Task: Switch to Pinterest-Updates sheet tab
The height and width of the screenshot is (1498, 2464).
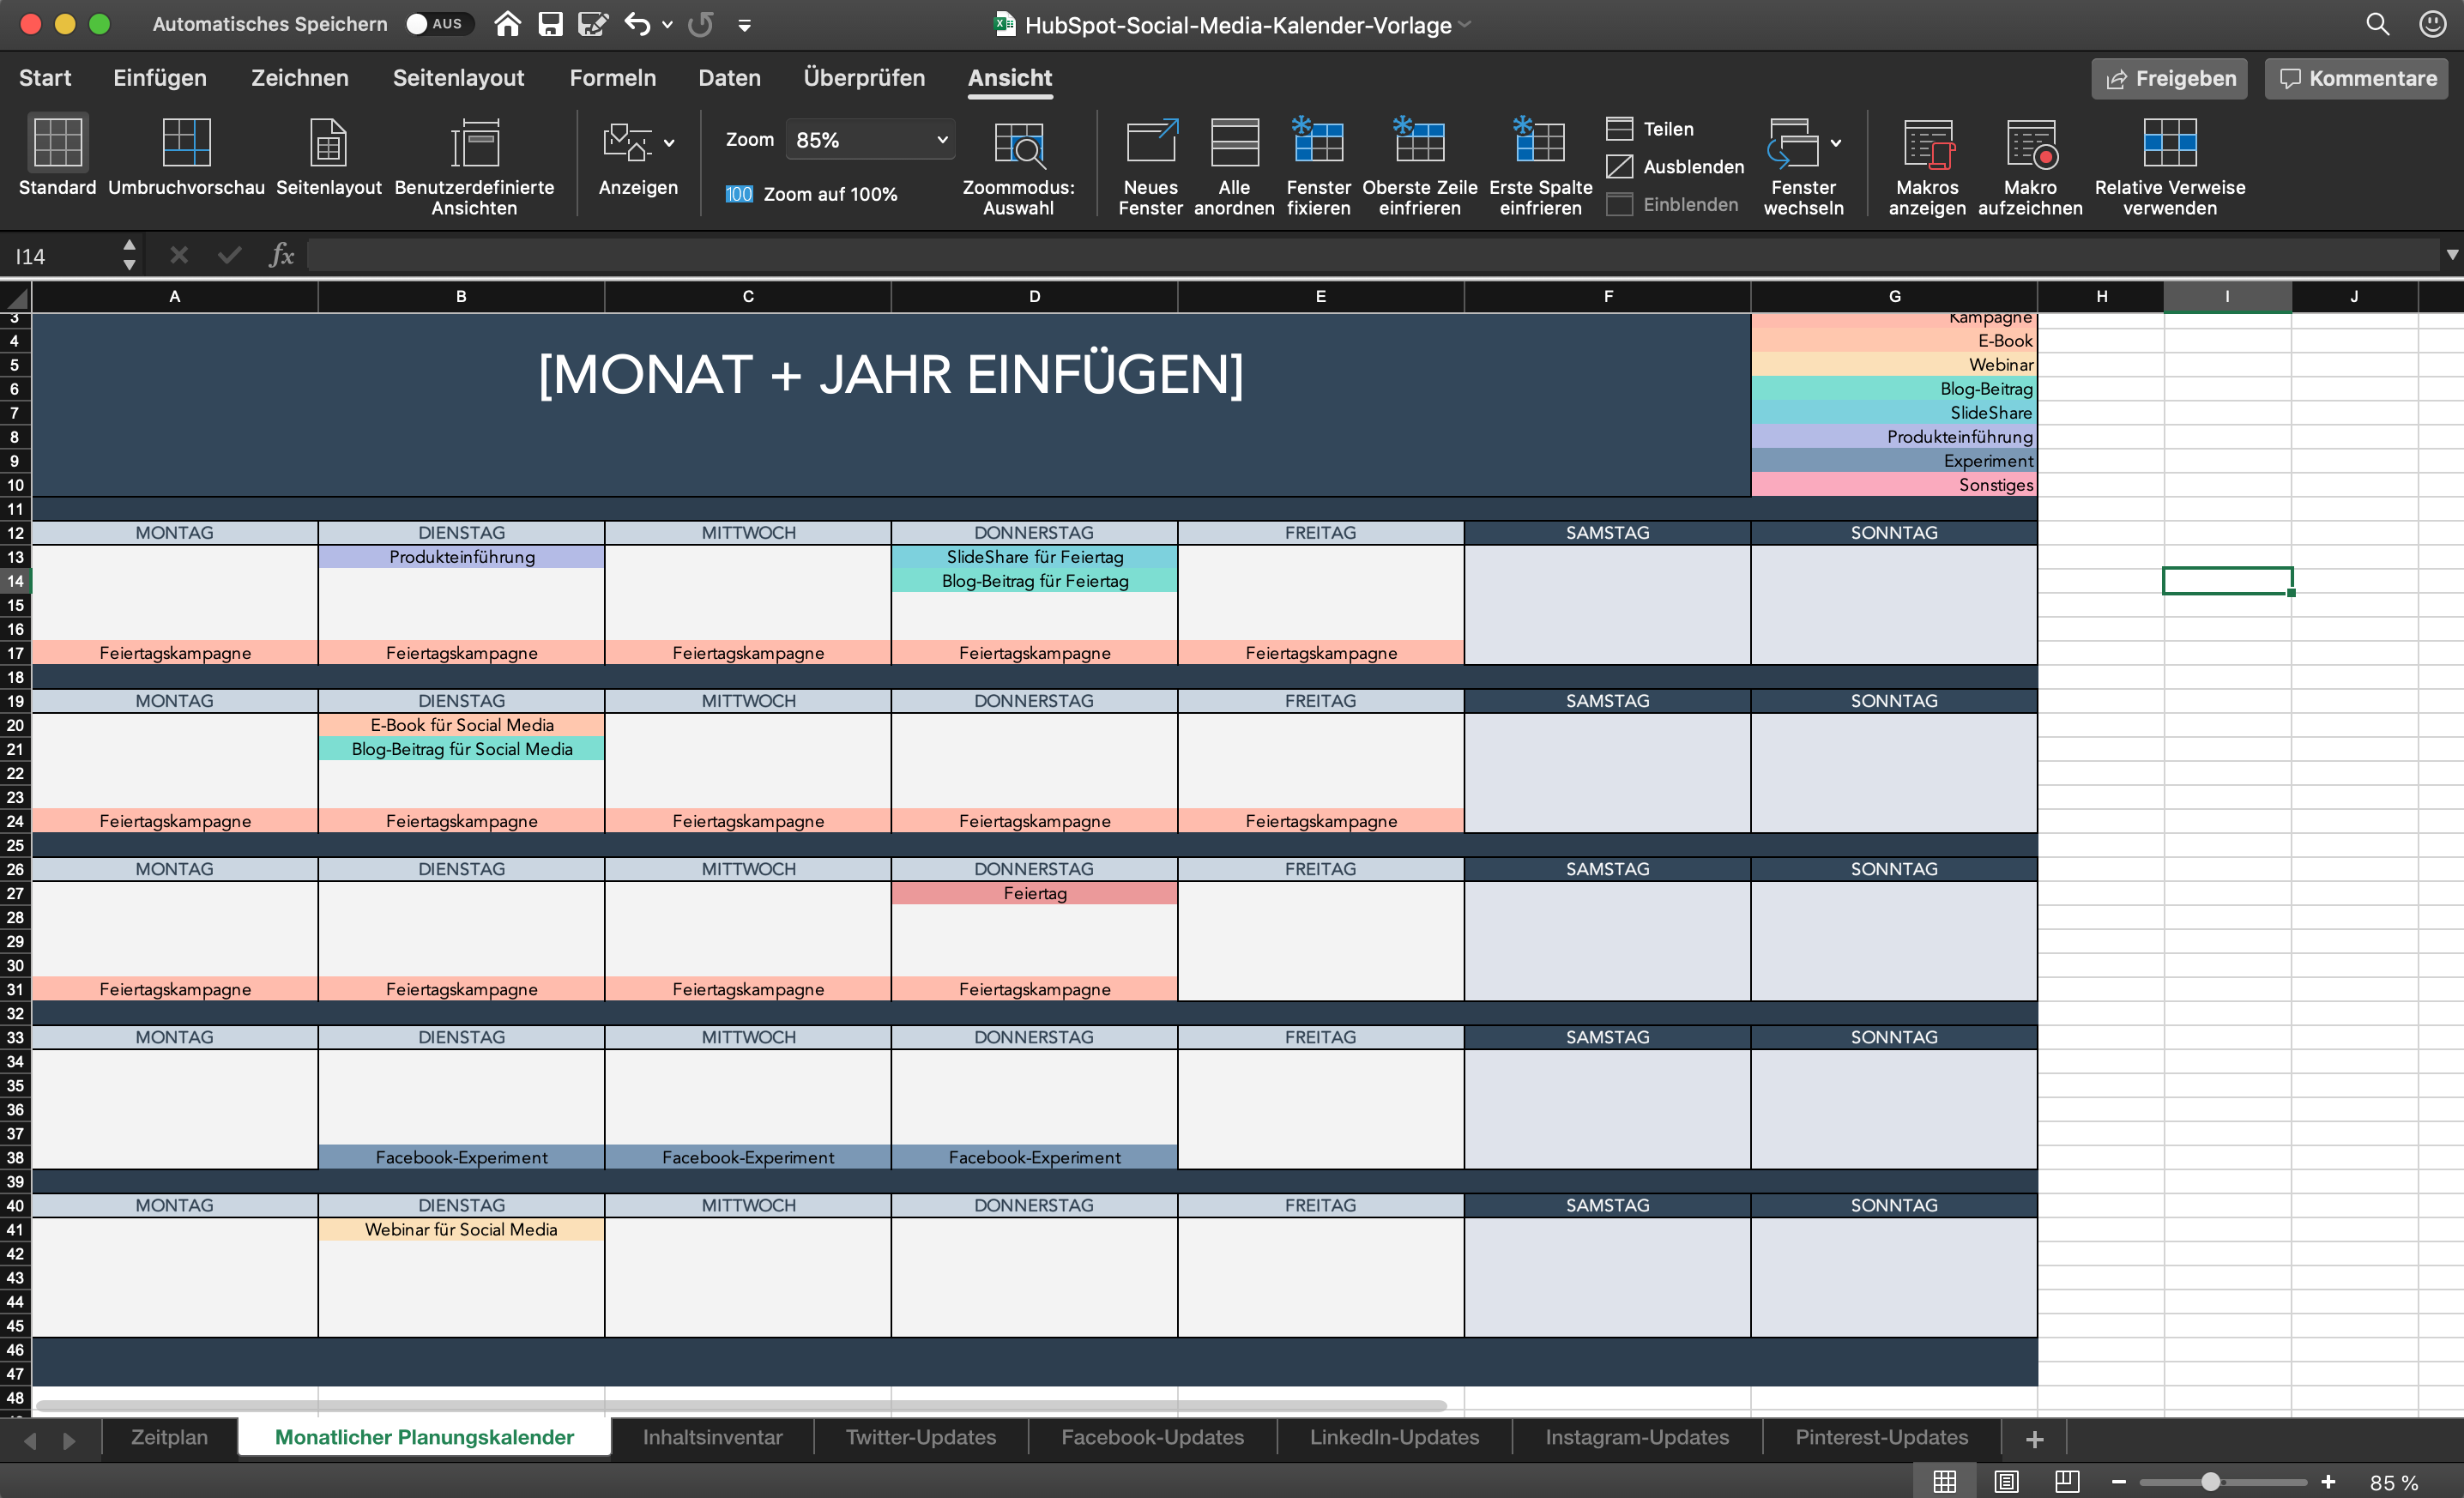Action: click(x=1881, y=1437)
